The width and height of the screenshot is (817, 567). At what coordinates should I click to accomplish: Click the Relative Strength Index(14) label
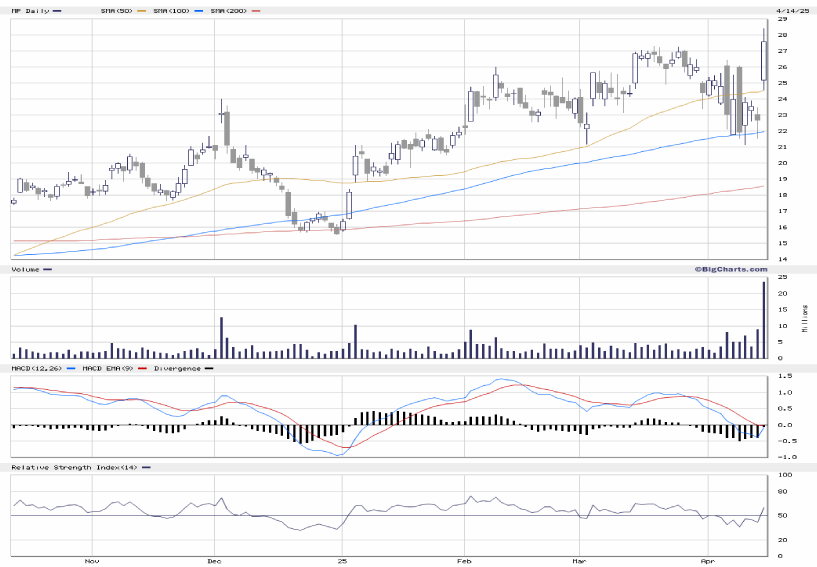75,467
